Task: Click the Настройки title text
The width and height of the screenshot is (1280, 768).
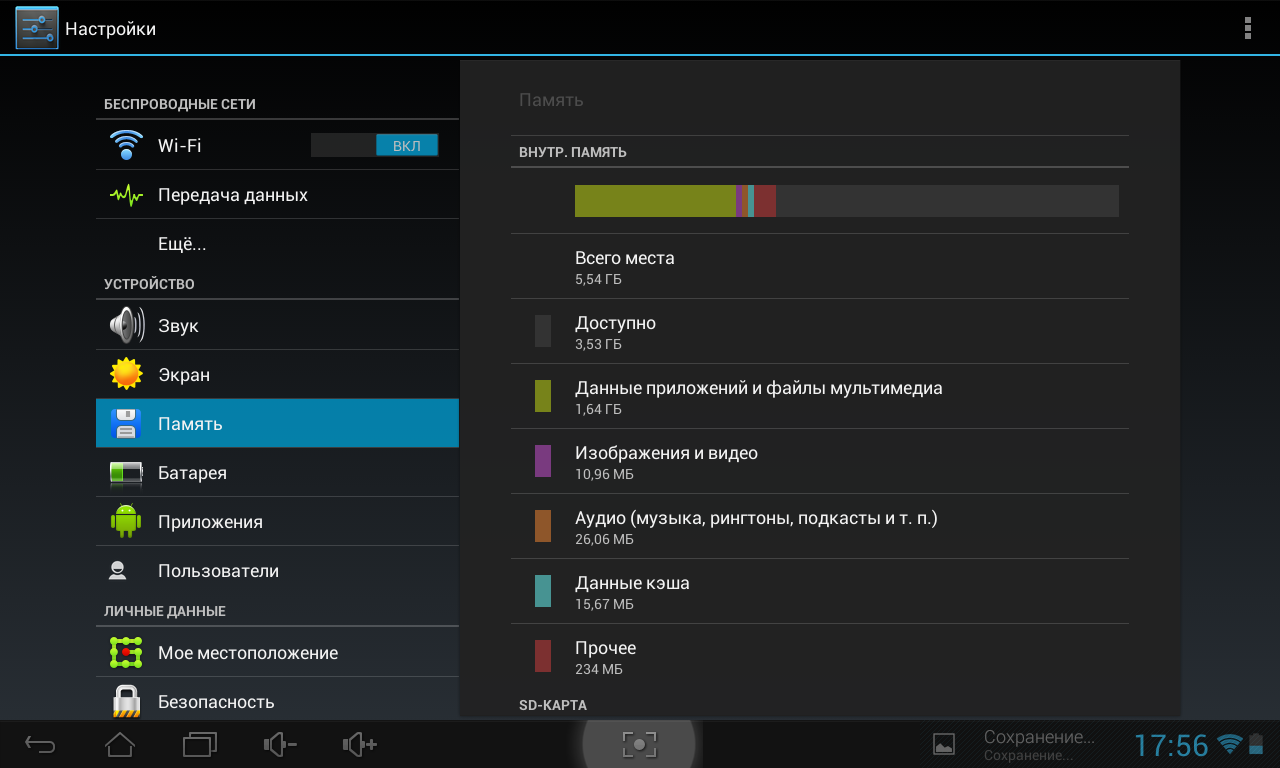Action: click(110, 29)
